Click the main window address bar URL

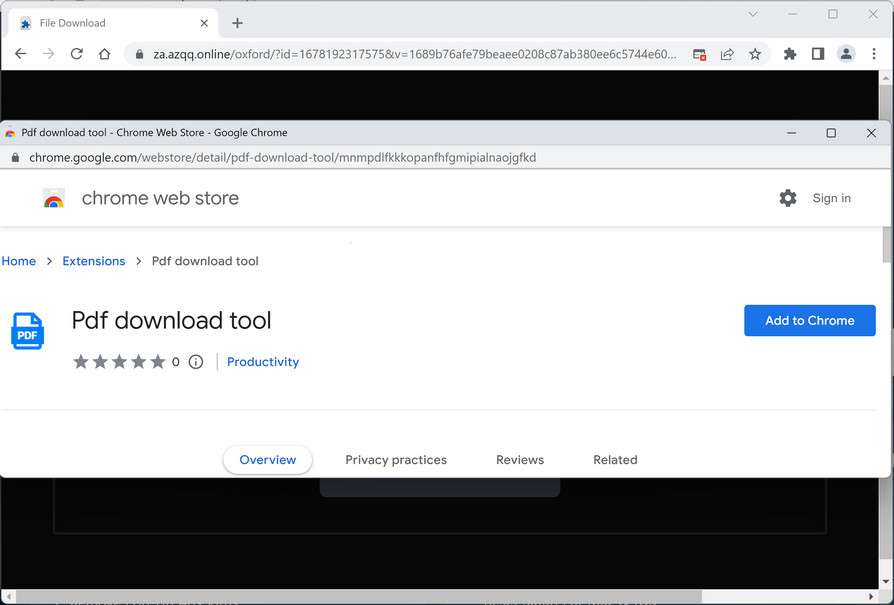tap(415, 54)
